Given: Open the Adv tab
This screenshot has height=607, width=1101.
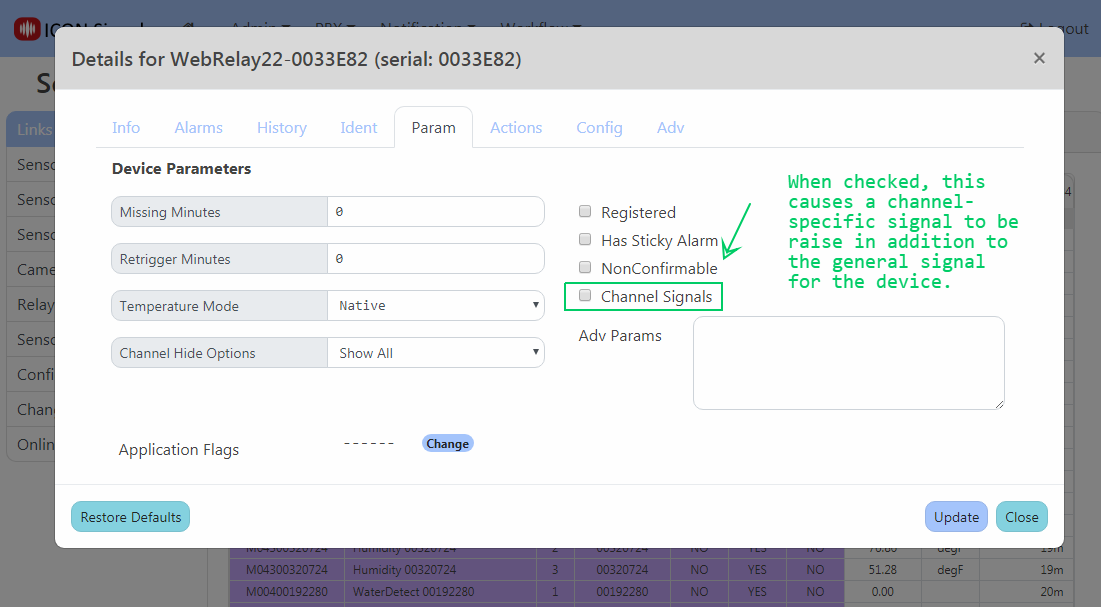Looking at the screenshot, I should tap(670, 128).
